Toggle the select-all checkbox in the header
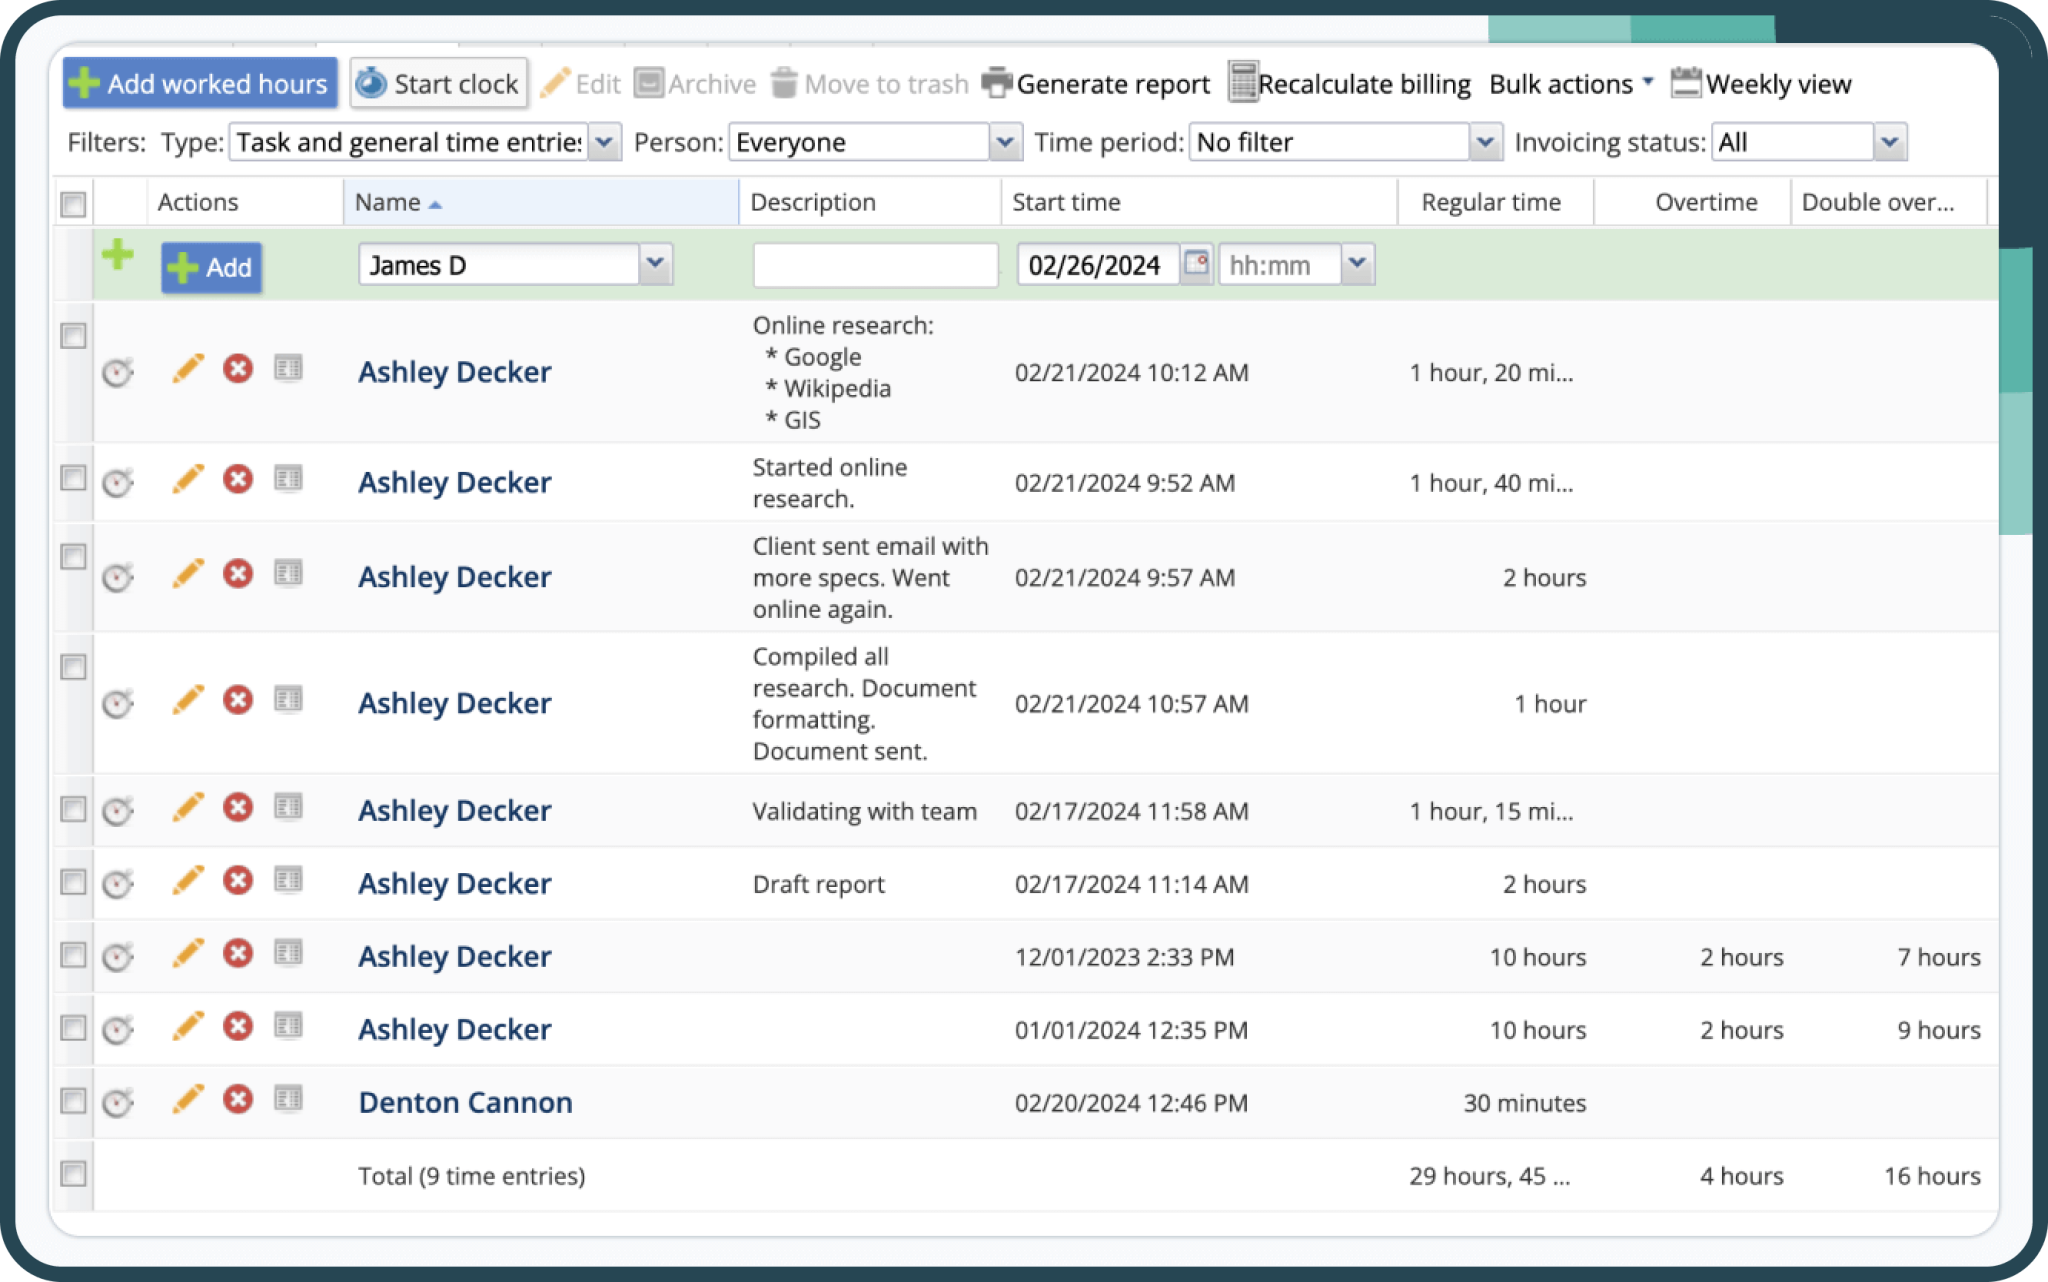 [73, 205]
